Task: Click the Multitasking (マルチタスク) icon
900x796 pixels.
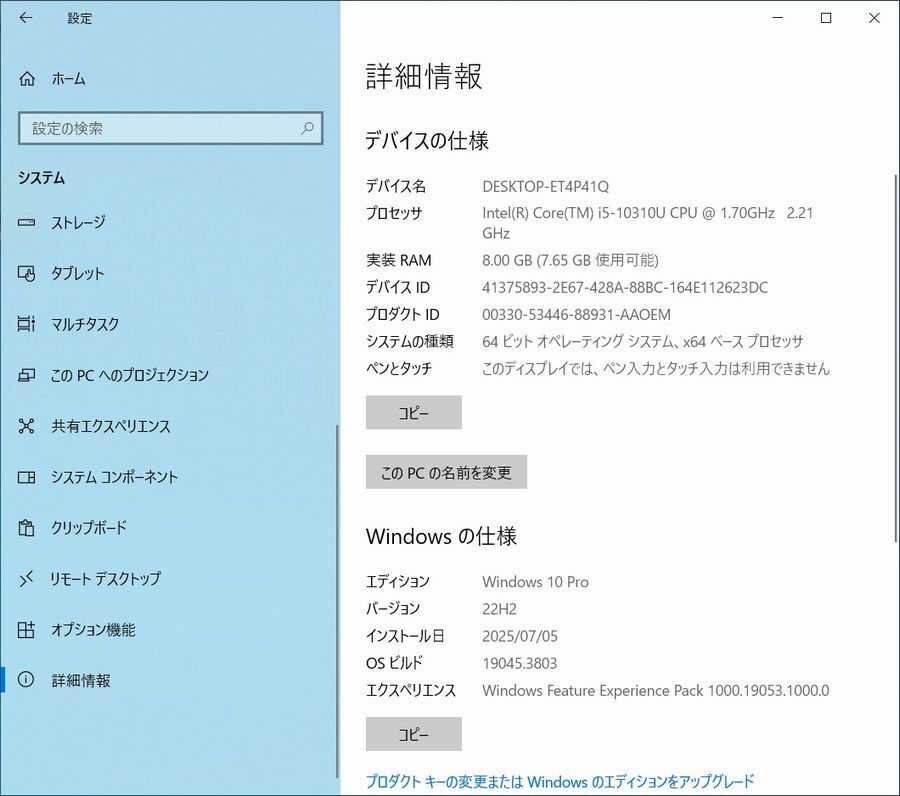Action: pyautogui.click(x=26, y=324)
